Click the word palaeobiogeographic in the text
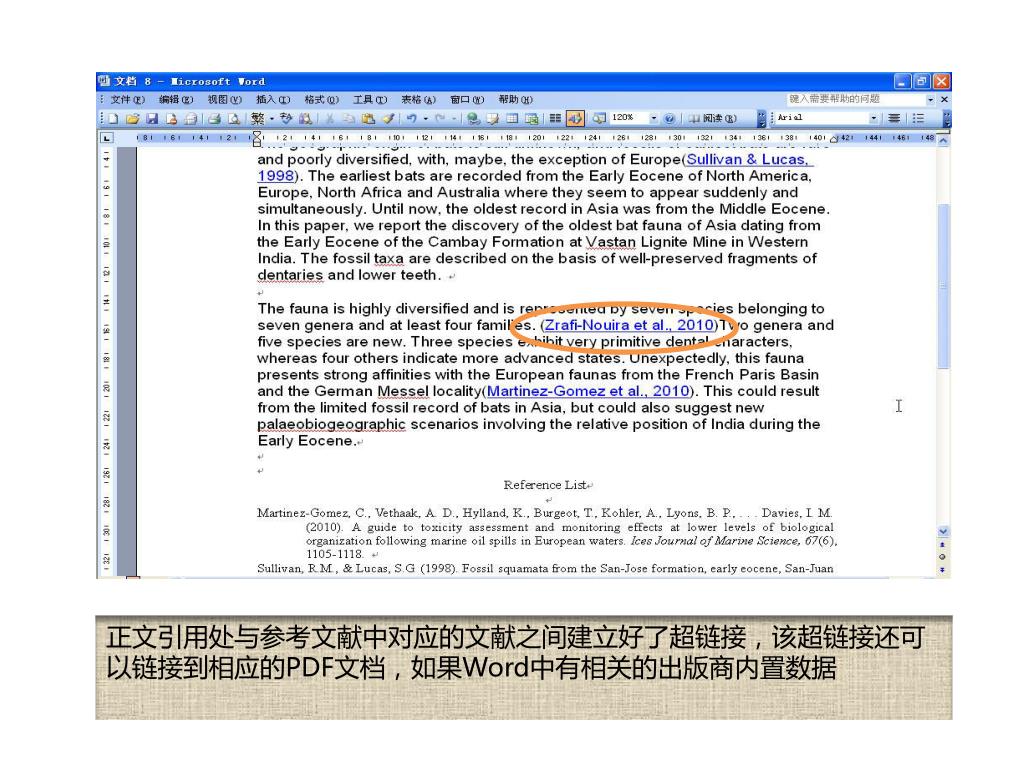The width and height of the screenshot is (1024, 768). point(332,424)
